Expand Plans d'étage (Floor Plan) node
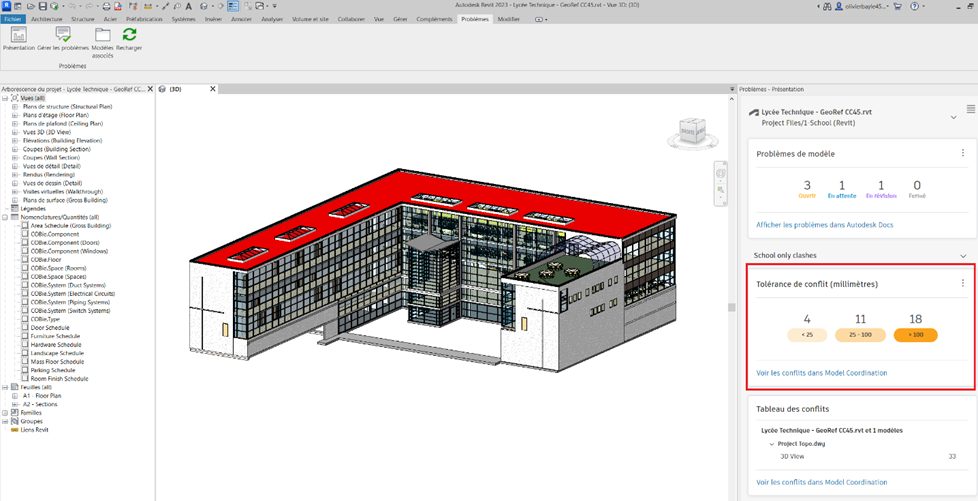The width and height of the screenshot is (978, 501). [x=14, y=115]
